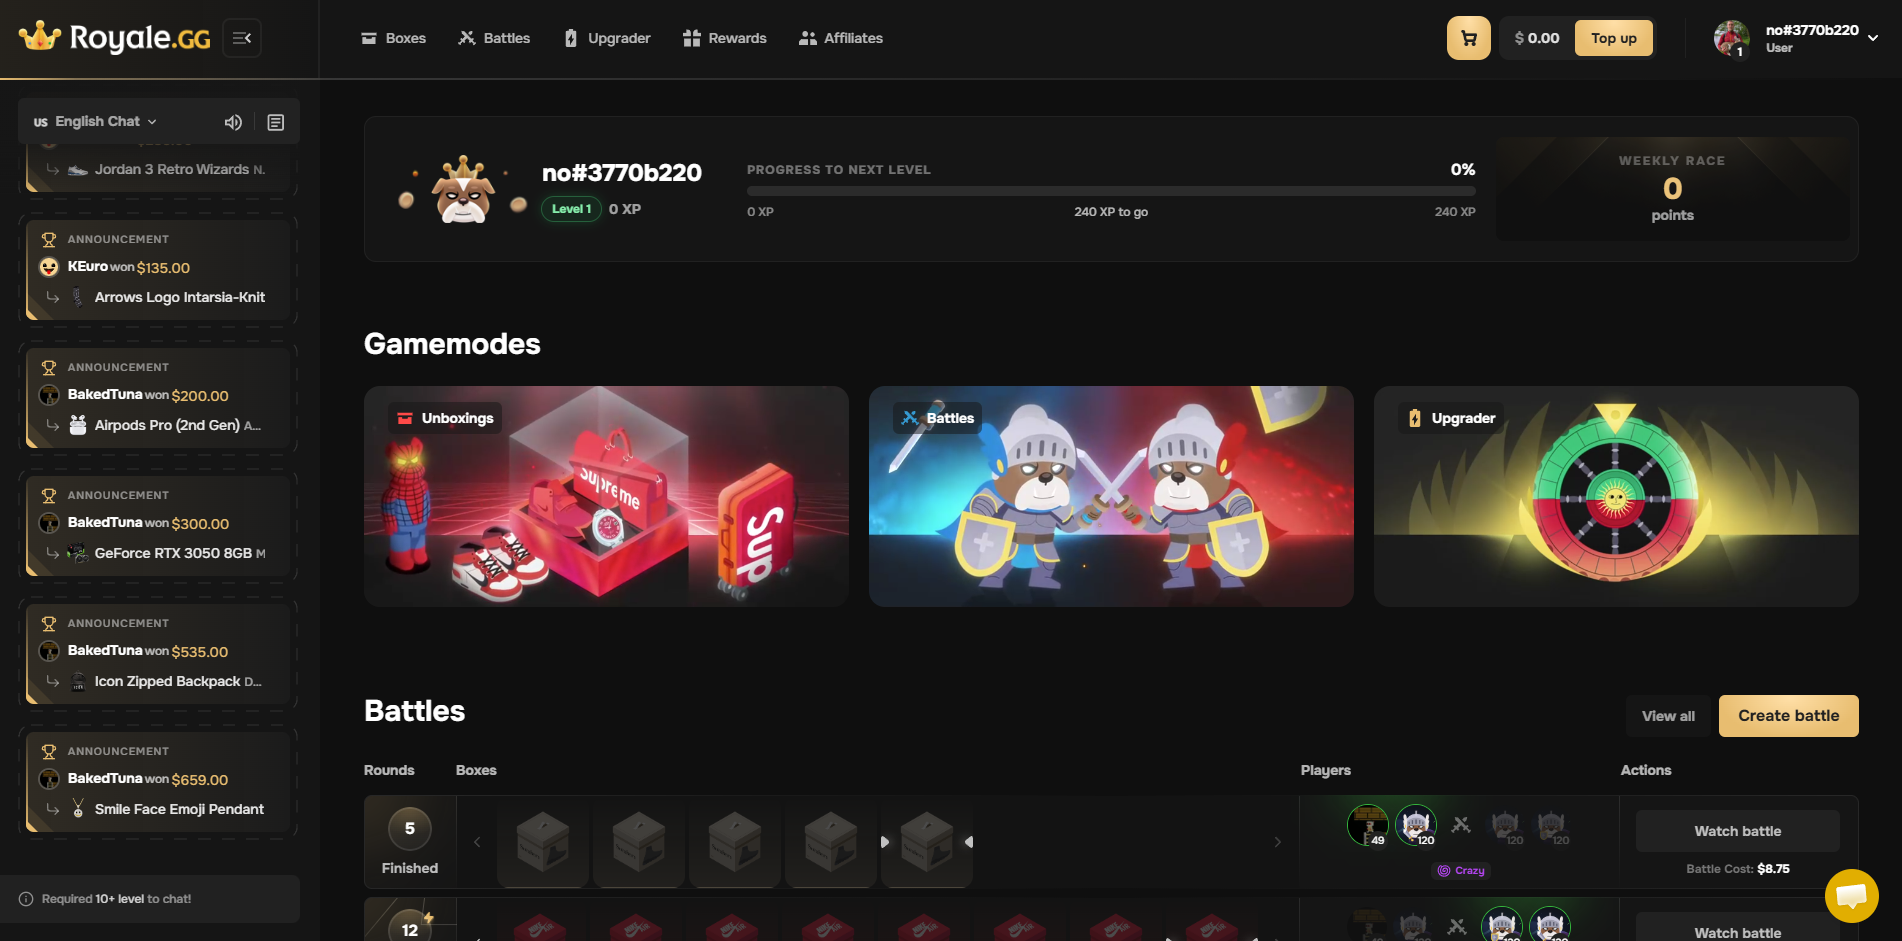
Task: Open the Weekly Race points panel
Action: (x=1672, y=189)
